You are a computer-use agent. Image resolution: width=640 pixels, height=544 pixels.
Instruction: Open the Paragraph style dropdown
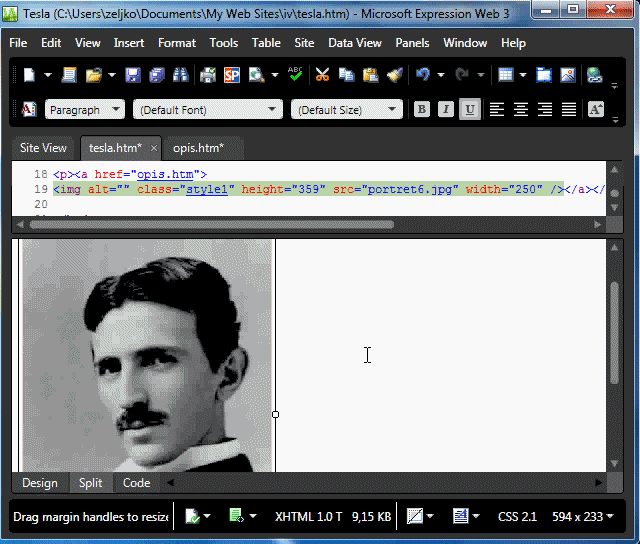tap(85, 110)
